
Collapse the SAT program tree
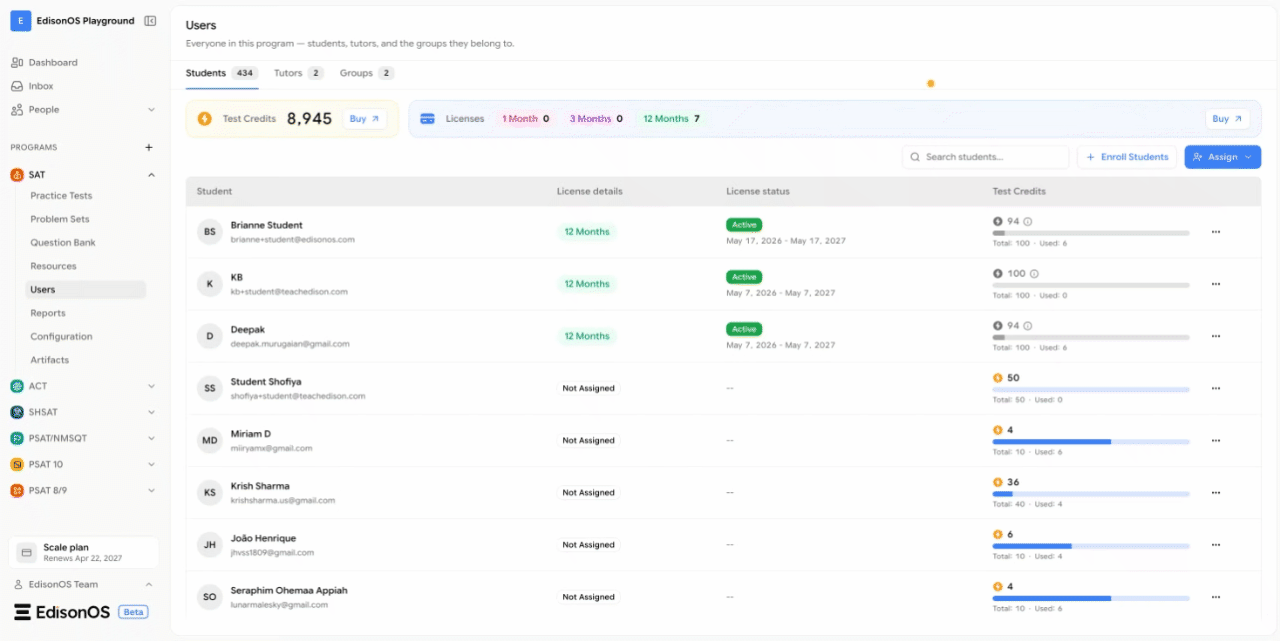[151, 175]
